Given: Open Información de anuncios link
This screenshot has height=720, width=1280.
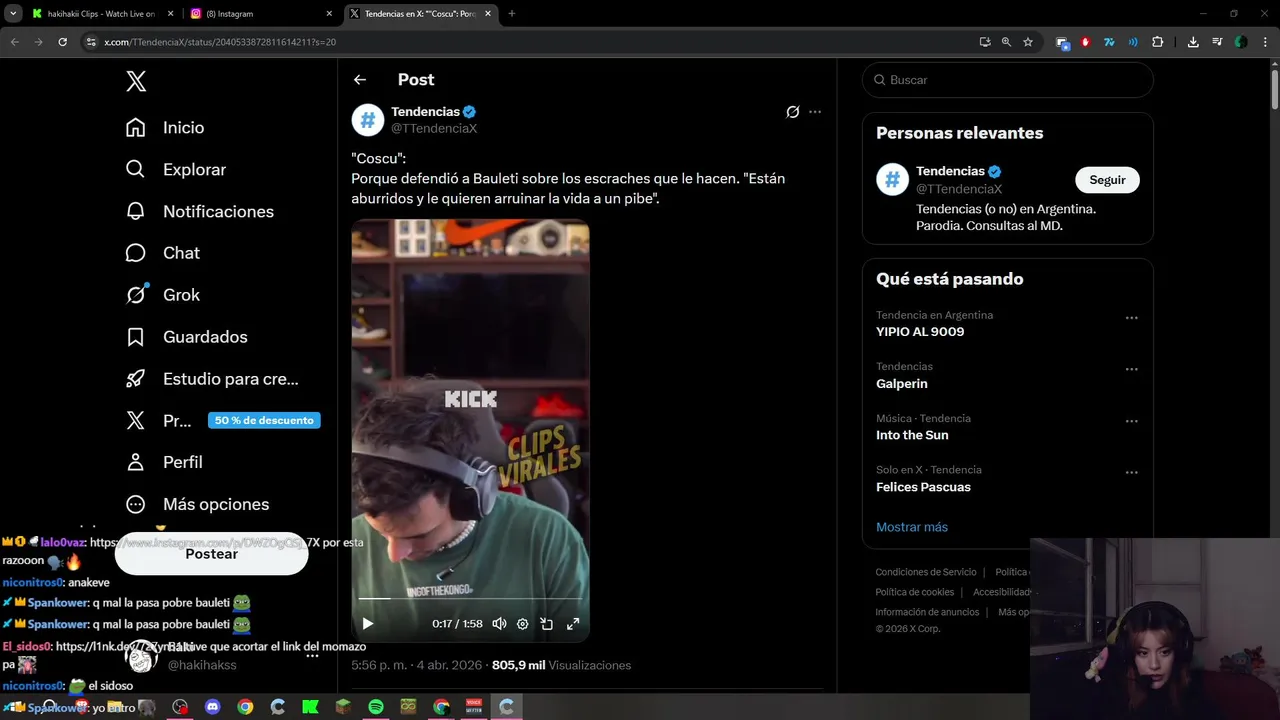Looking at the screenshot, I should click(927, 612).
